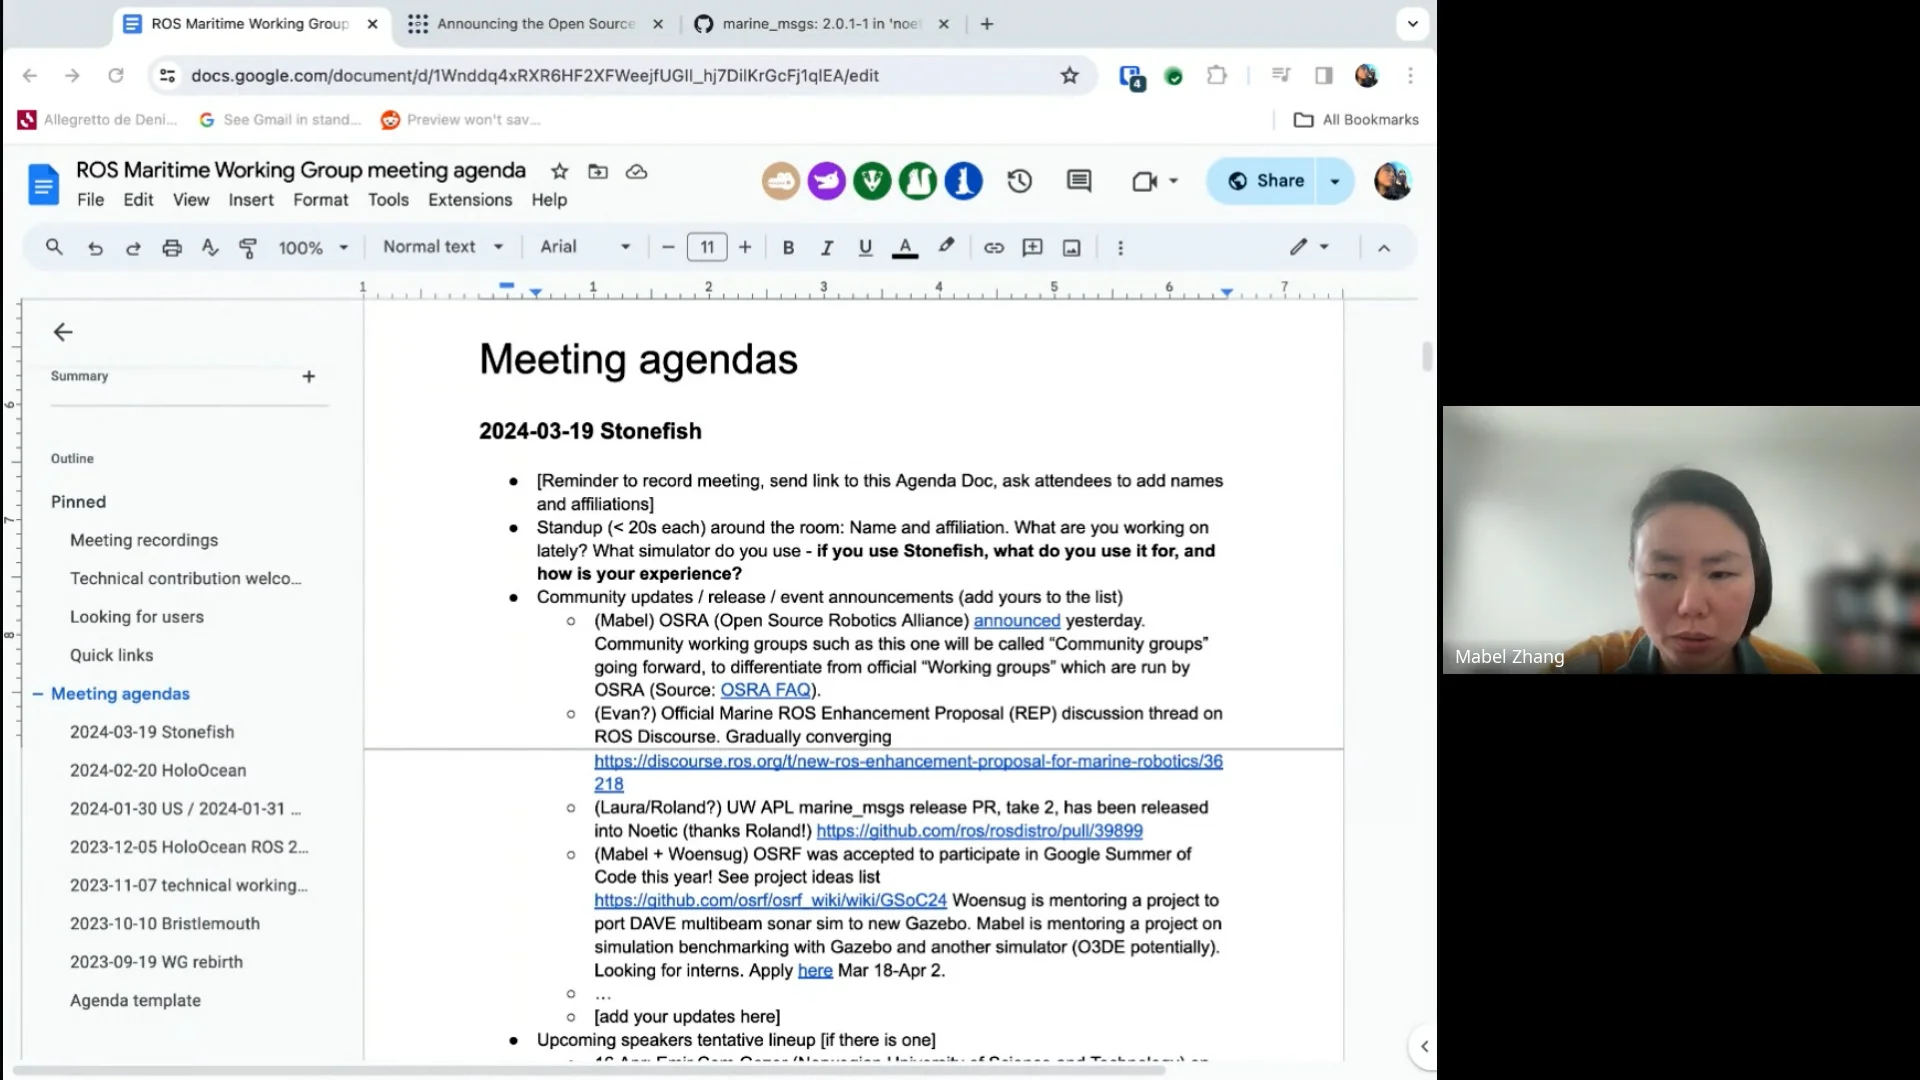The image size is (1920, 1080).
Task: Toggle italic formatting
Action: (827, 248)
